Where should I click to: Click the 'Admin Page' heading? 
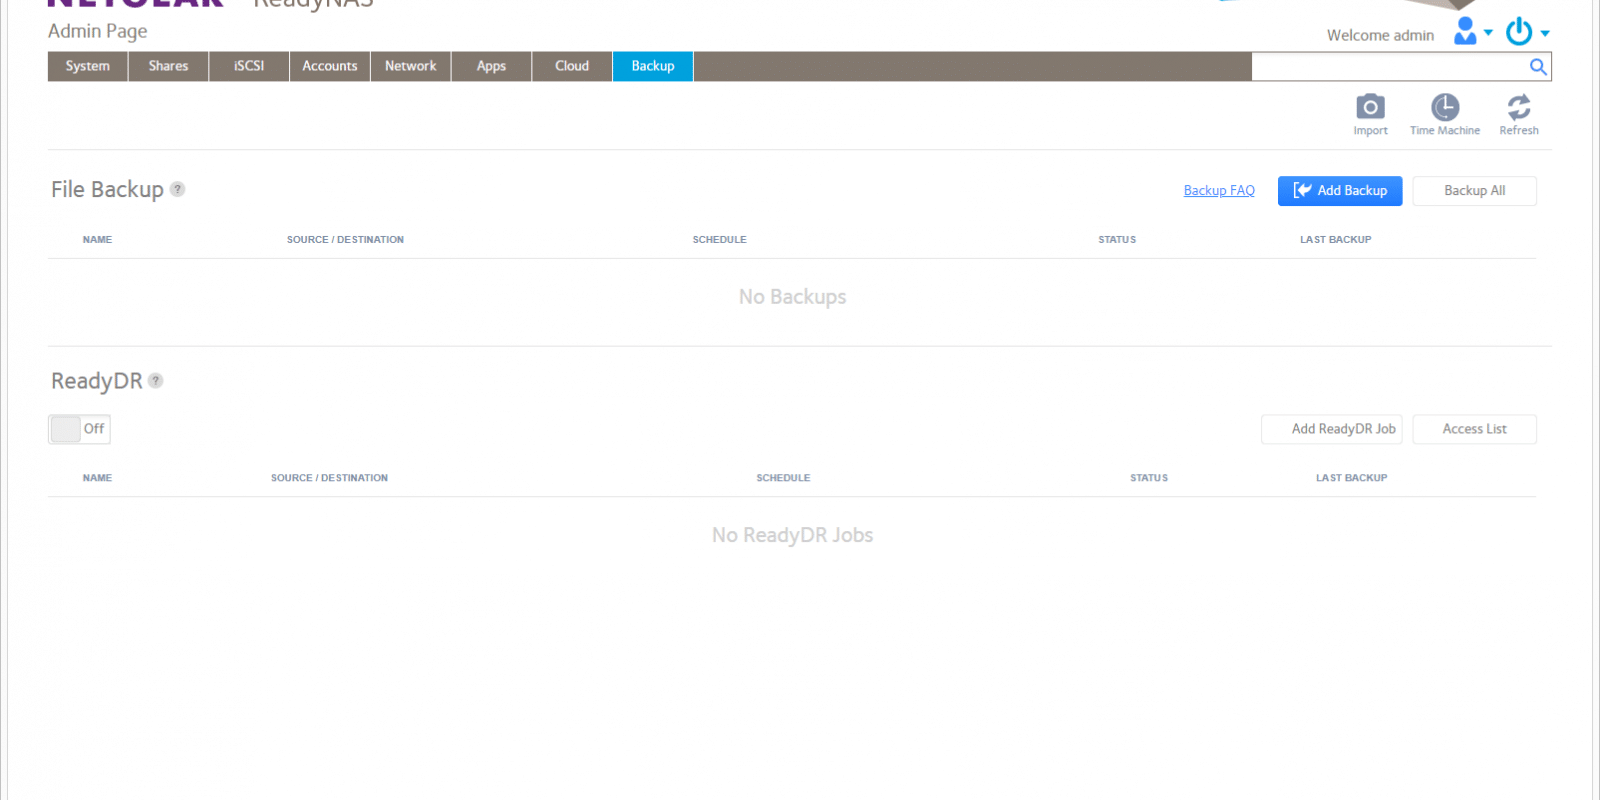coord(98,31)
